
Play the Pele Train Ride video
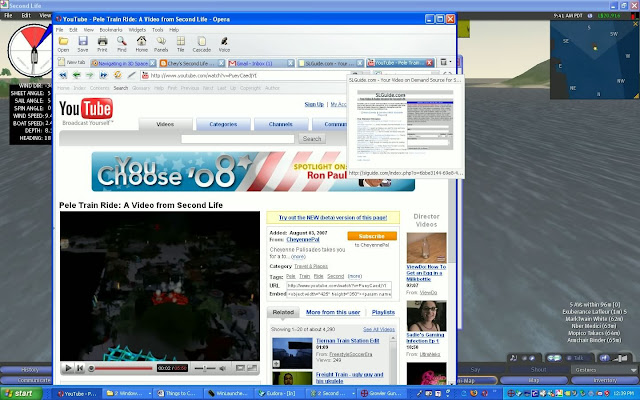coord(68,368)
